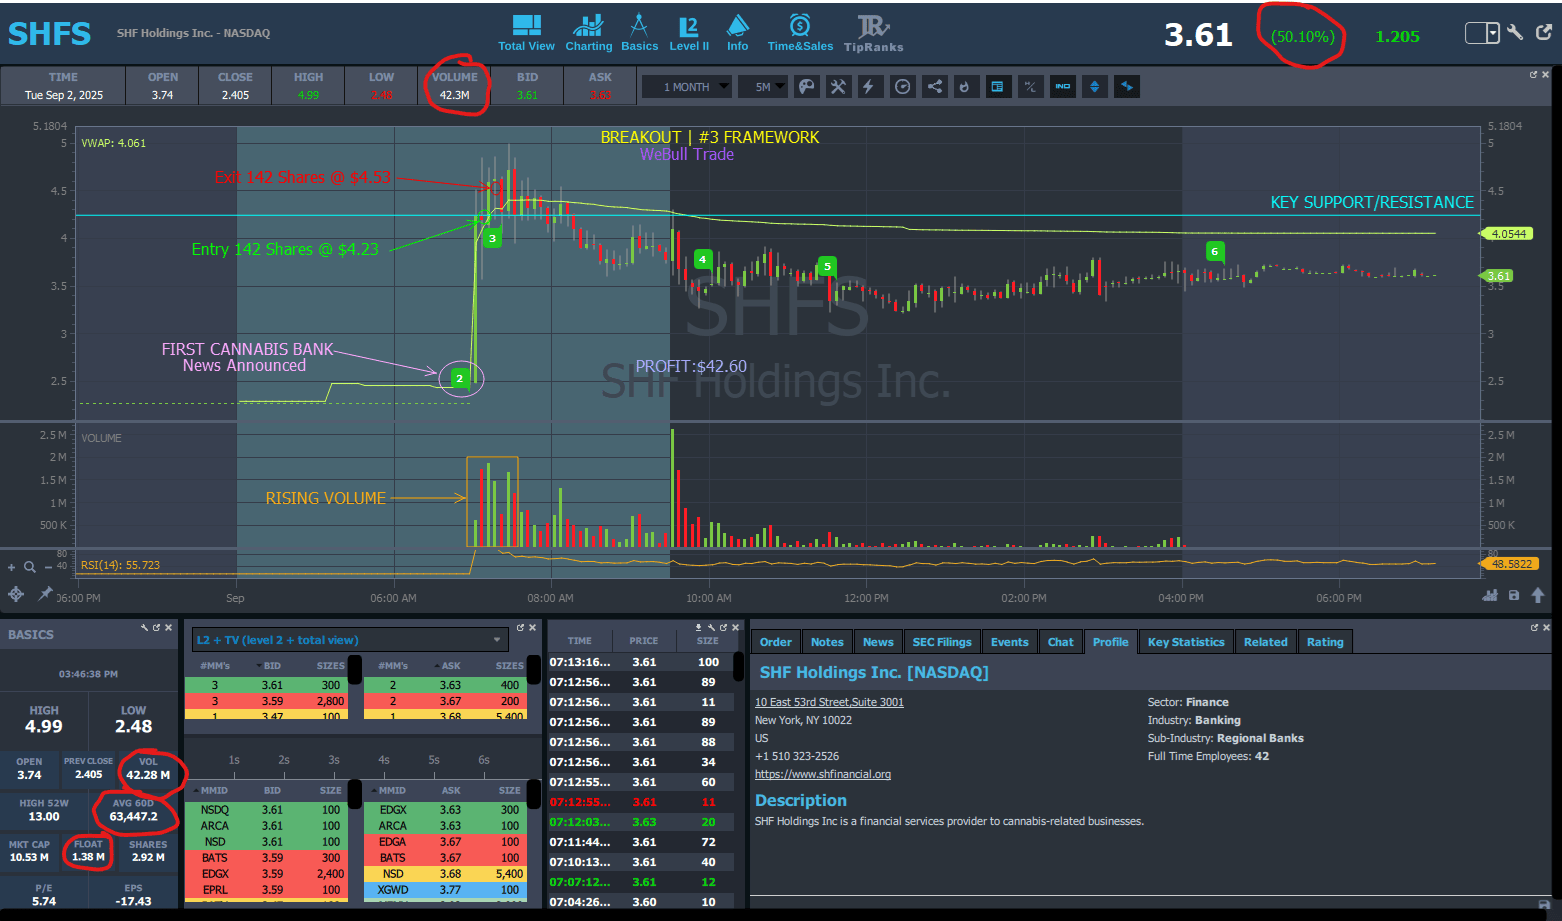Open the Level II view icon
1562x921 pixels.
(688, 33)
